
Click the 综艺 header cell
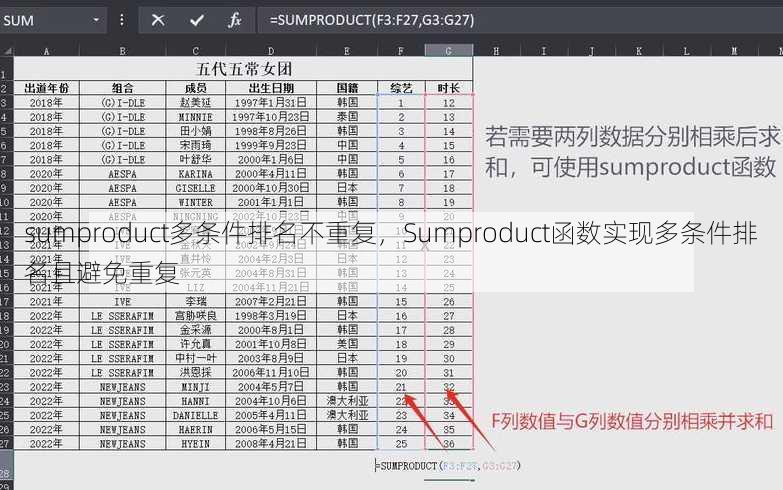point(401,88)
